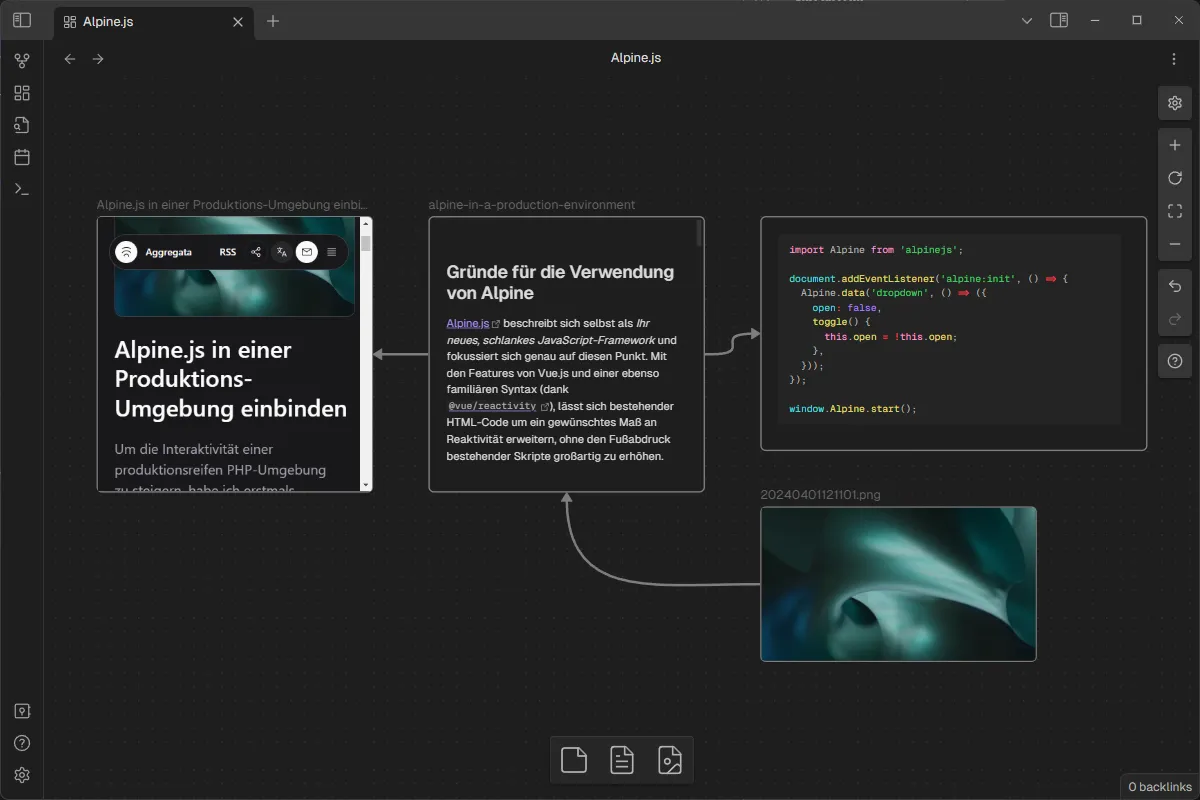Open a new tab with the plus button

272,21
